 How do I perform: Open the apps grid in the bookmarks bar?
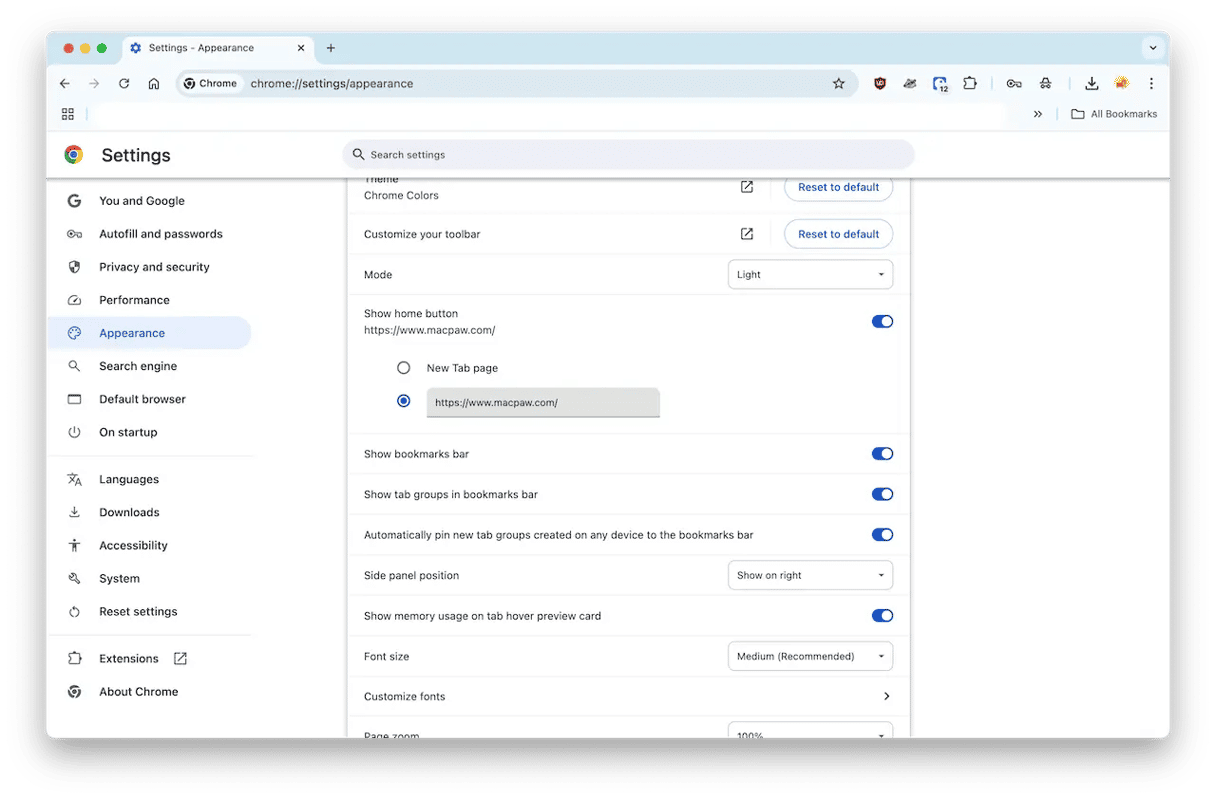[x=68, y=114]
